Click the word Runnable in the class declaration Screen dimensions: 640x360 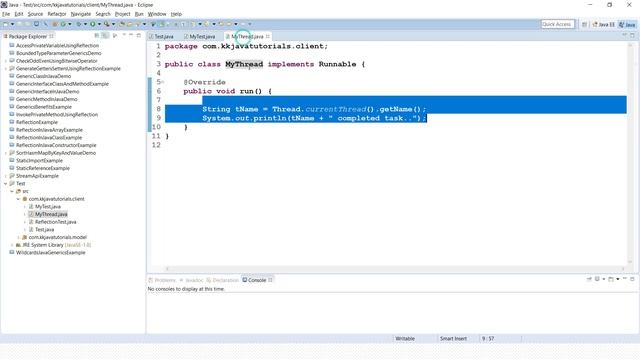tap(337, 64)
